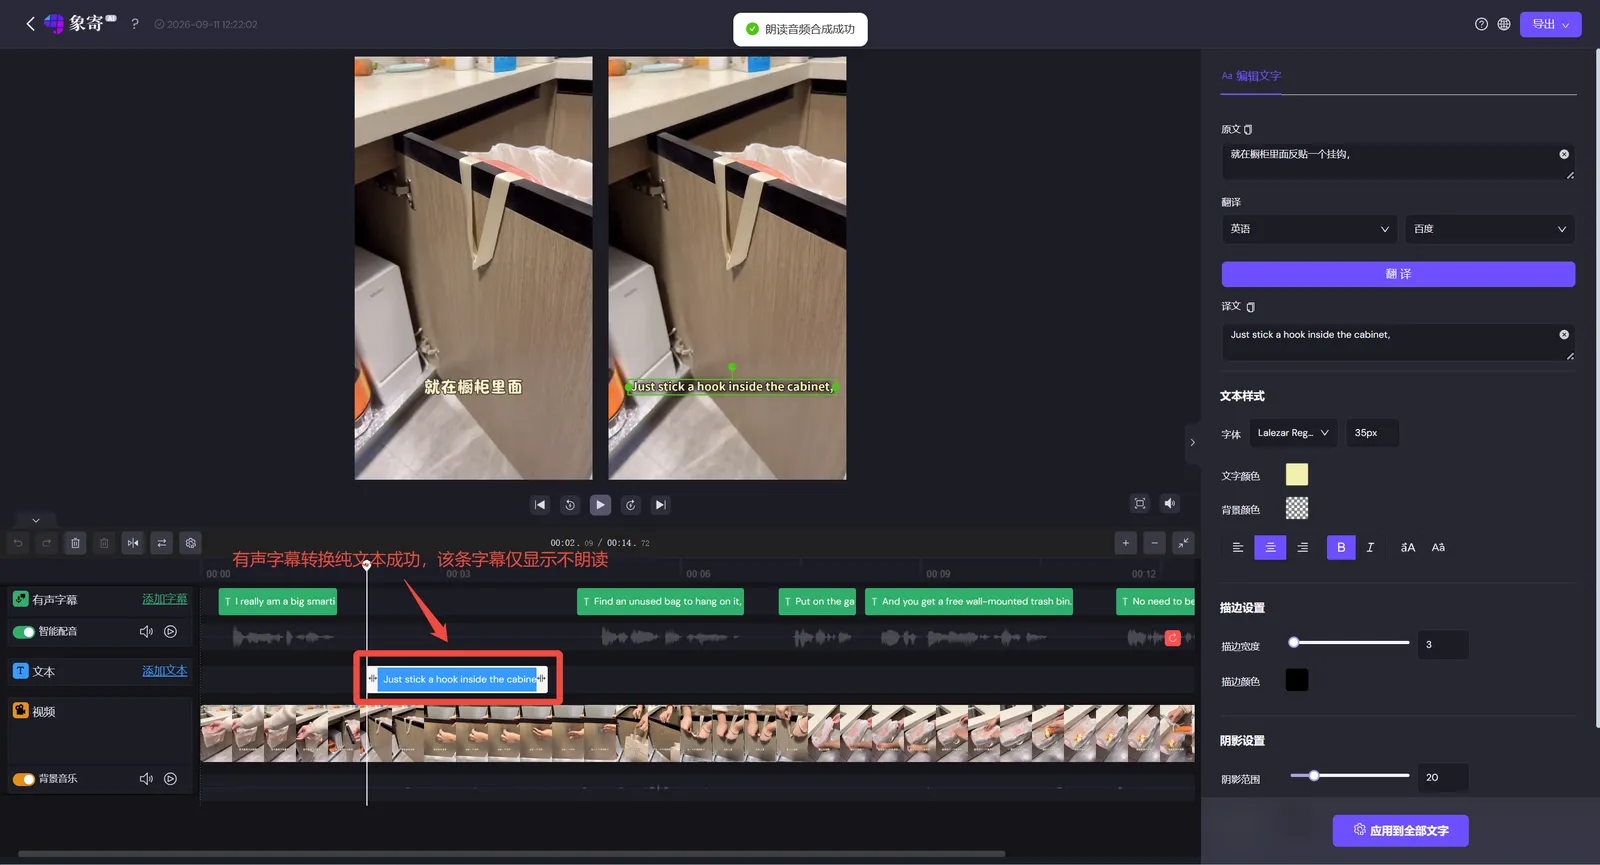Toggle the 背景音乐 switch
The height and width of the screenshot is (865, 1600).
(23, 779)
